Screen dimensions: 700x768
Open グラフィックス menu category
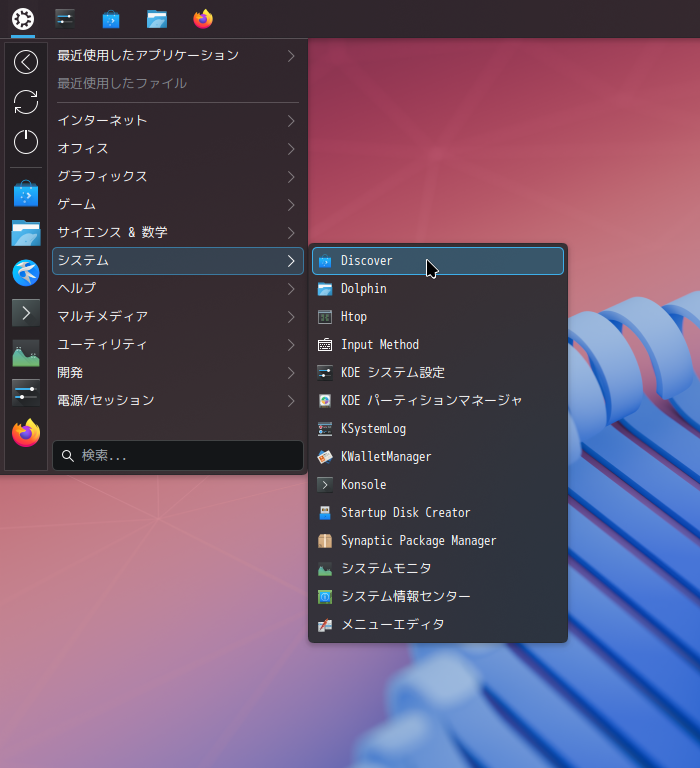click(x=177, y=177)
